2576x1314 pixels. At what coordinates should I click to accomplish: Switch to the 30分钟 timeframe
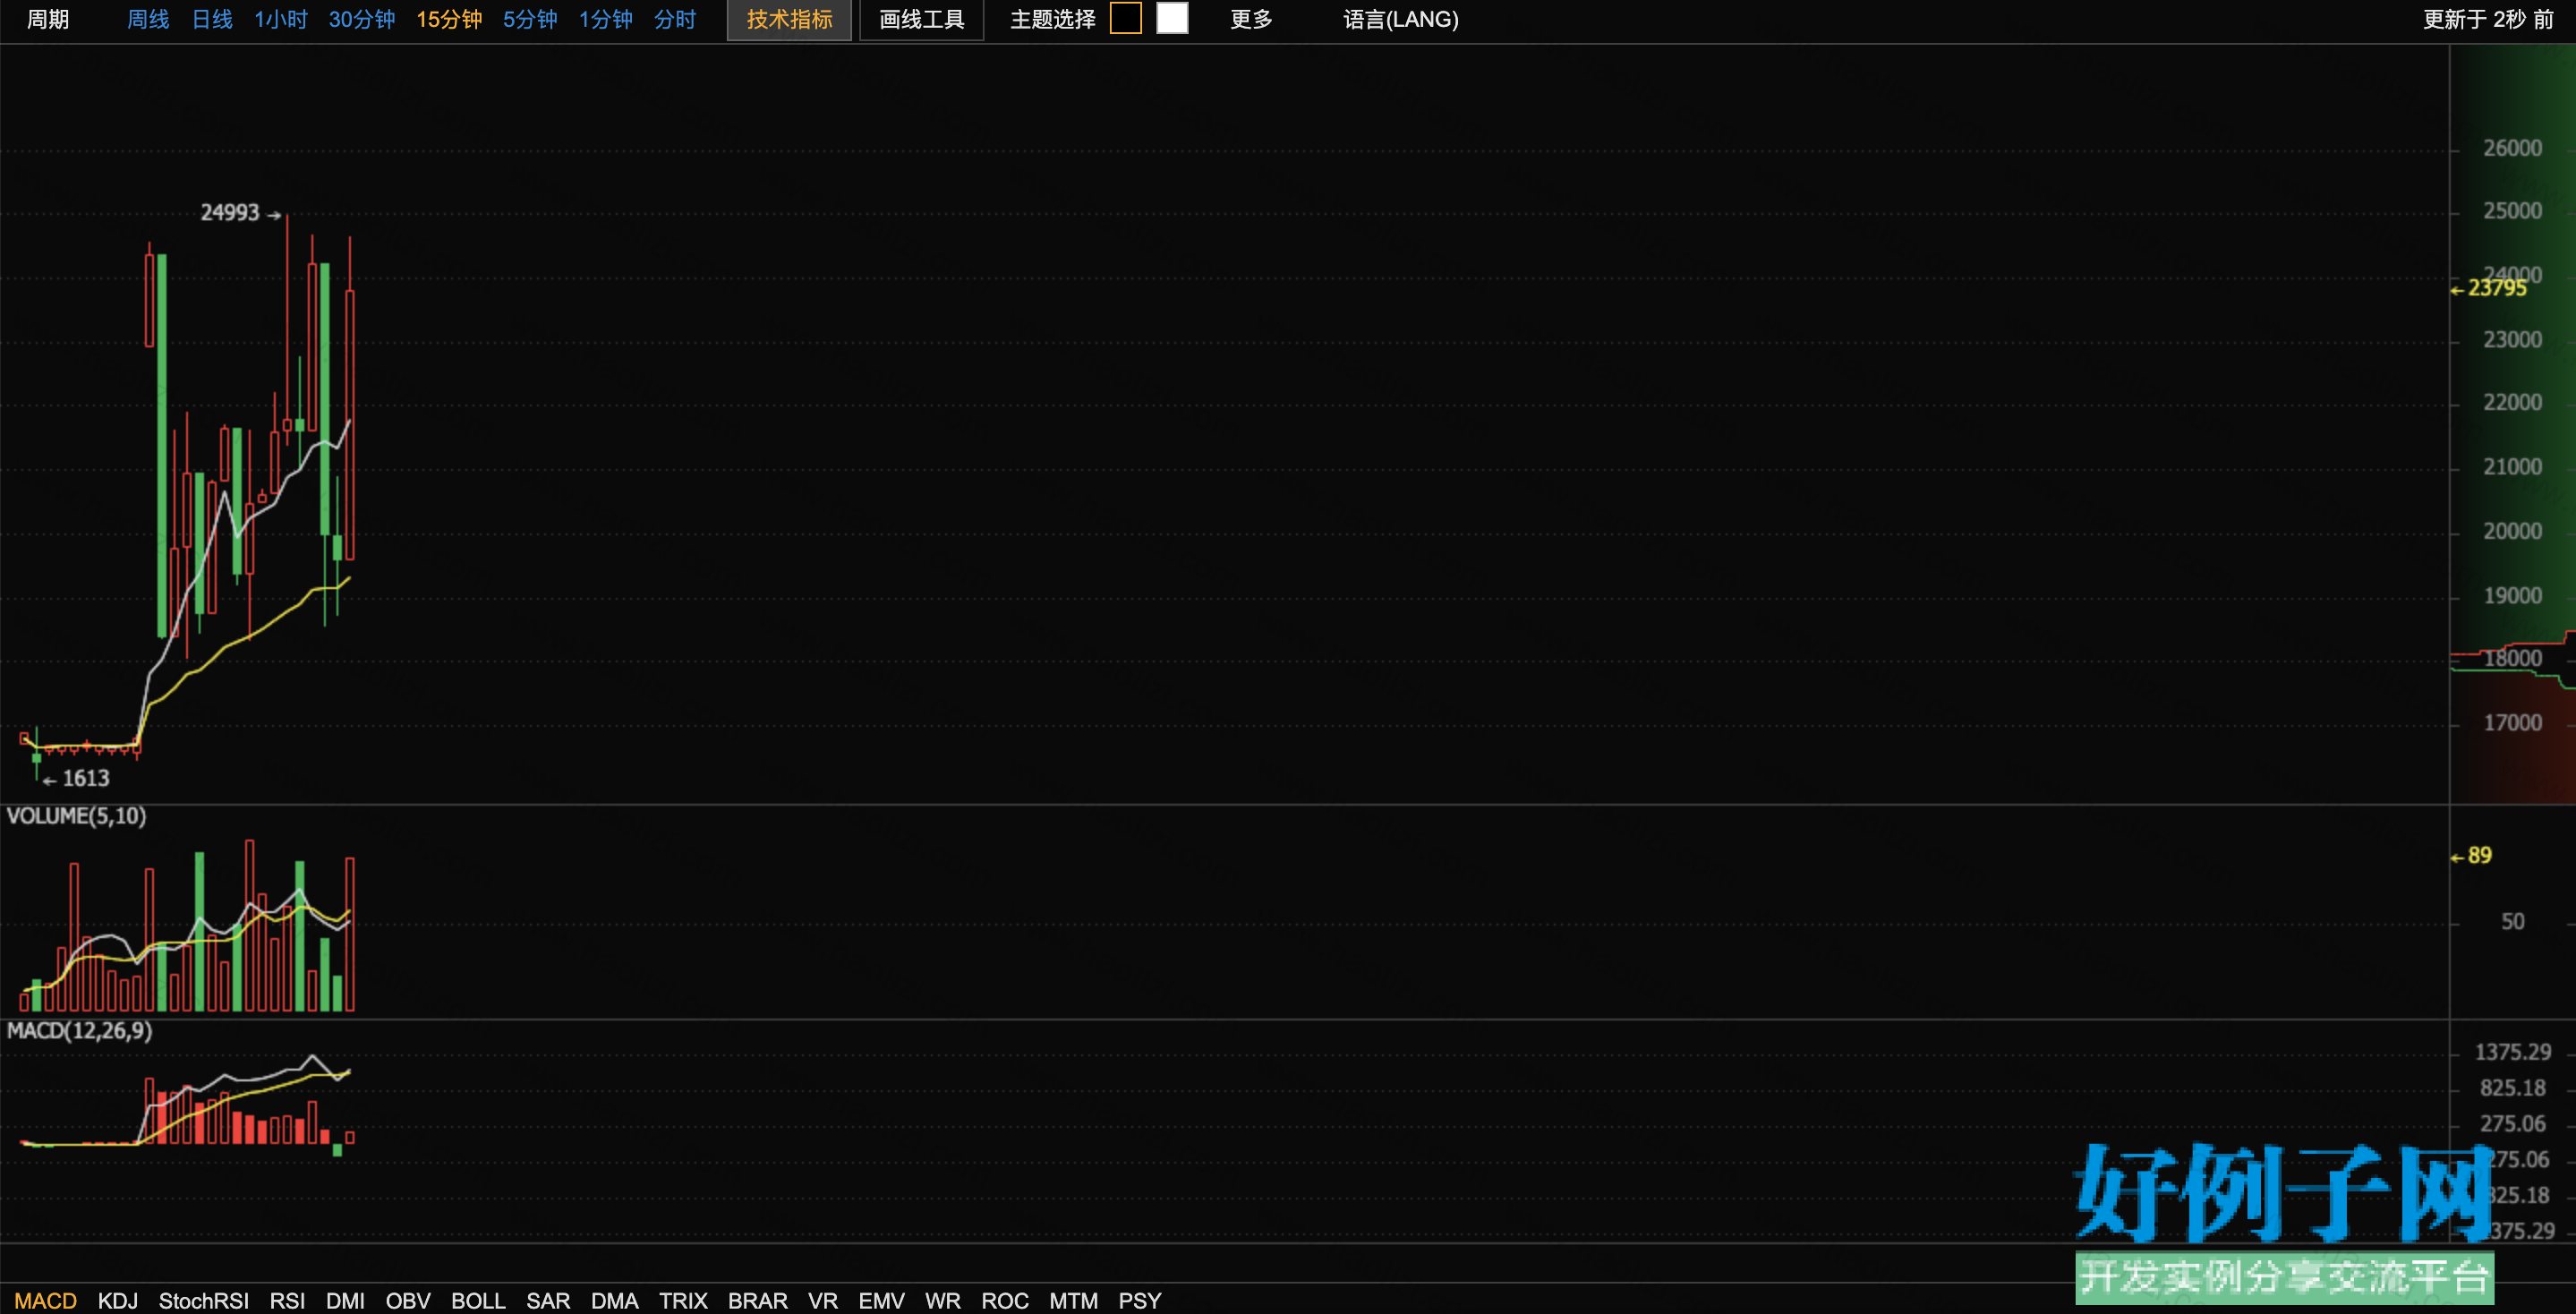pos(361,19)
